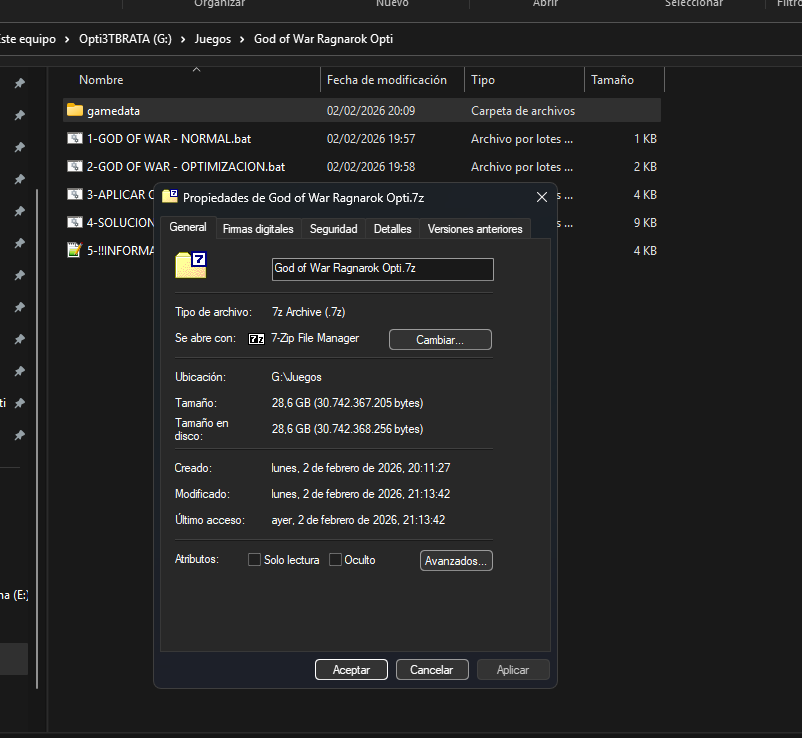Click the large 7z archive icon in General tab
Screen dimensions: 802x738
(191, 265)
